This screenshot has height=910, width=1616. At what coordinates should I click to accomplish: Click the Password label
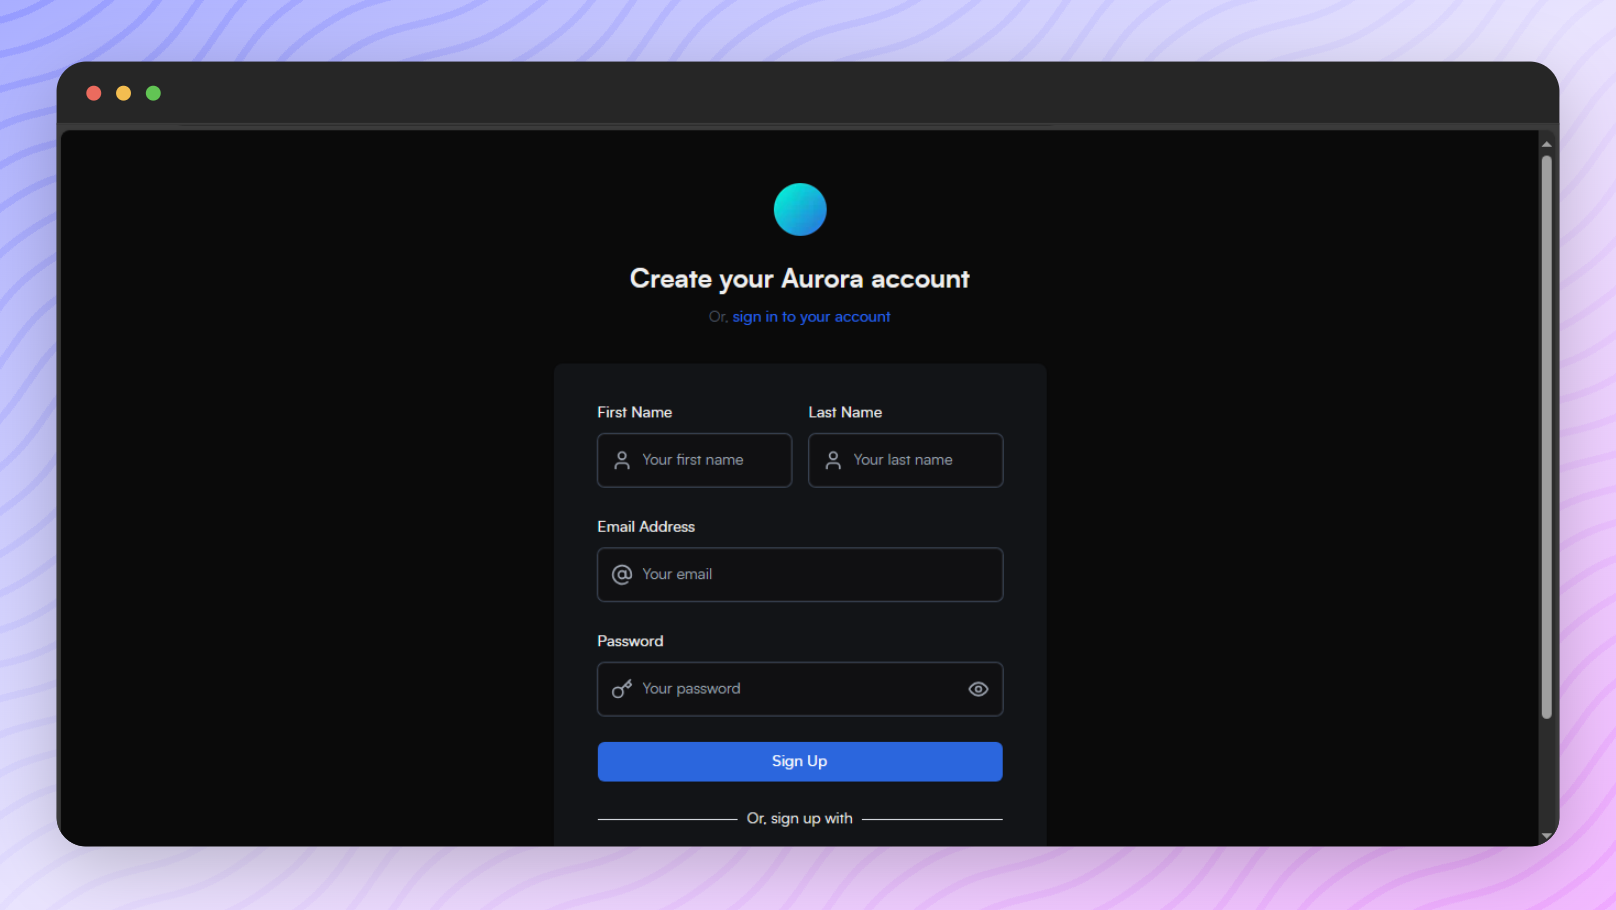[630, 641]
